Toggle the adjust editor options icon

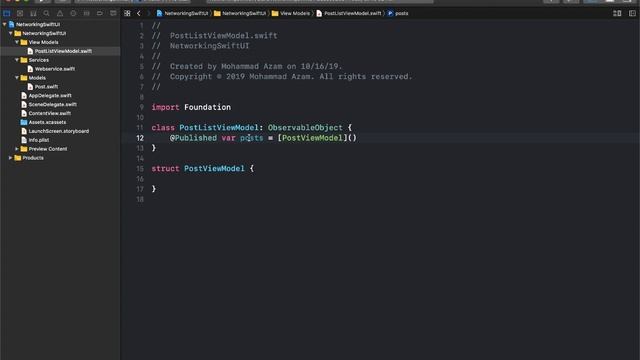(617, 13)
